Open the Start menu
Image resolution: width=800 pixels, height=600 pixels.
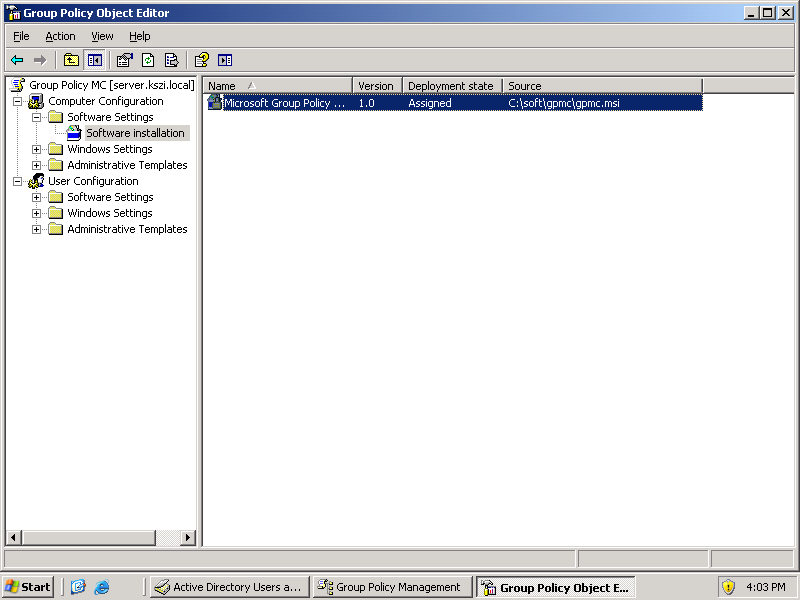(x=28, y=587)
